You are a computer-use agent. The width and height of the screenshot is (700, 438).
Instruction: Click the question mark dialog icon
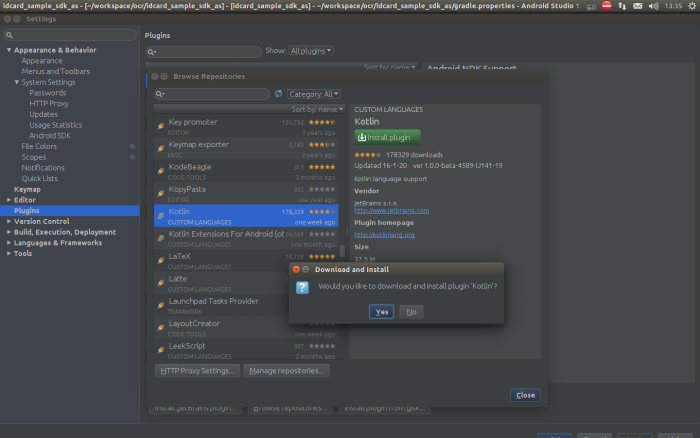click(302, 288)
